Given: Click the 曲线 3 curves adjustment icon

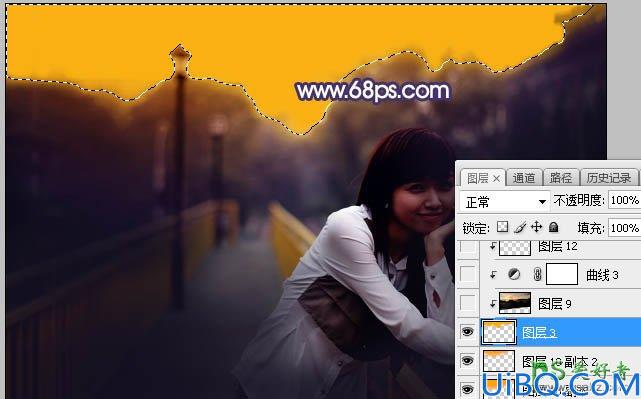Looking at the screenshot, I should [x=514, y=274].
